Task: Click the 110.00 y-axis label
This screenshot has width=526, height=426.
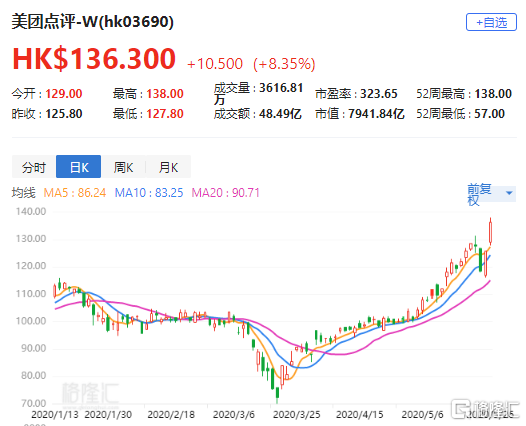Action: [31, 294]
